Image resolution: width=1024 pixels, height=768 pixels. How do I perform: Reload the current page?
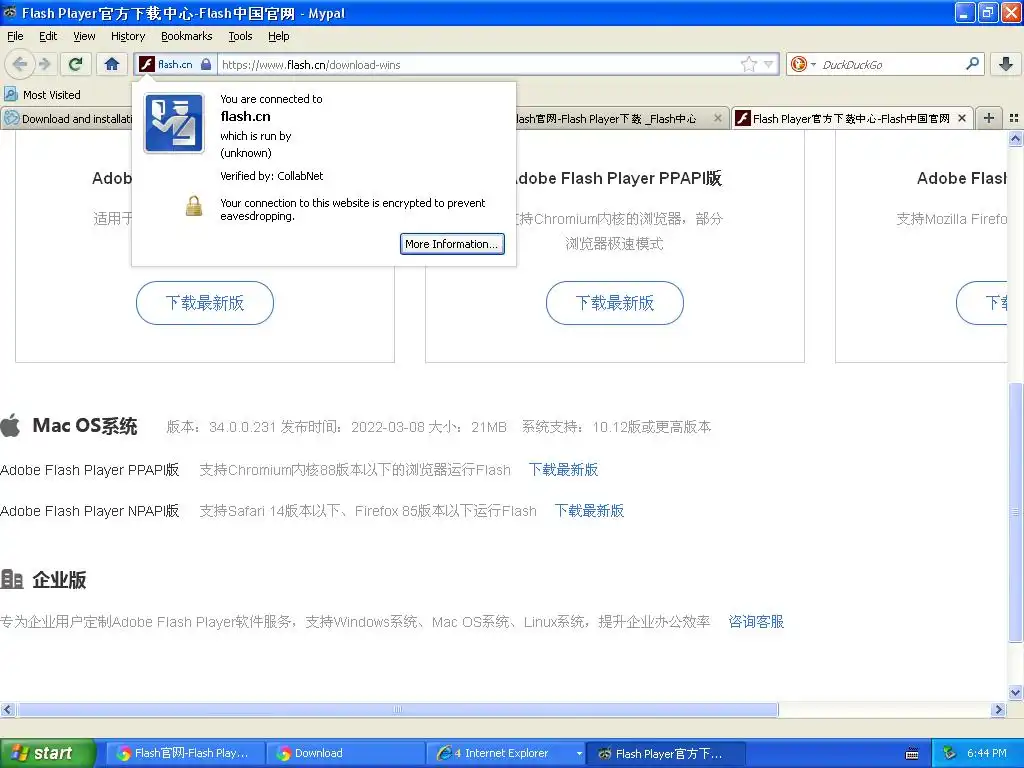(x=76, y=64)
